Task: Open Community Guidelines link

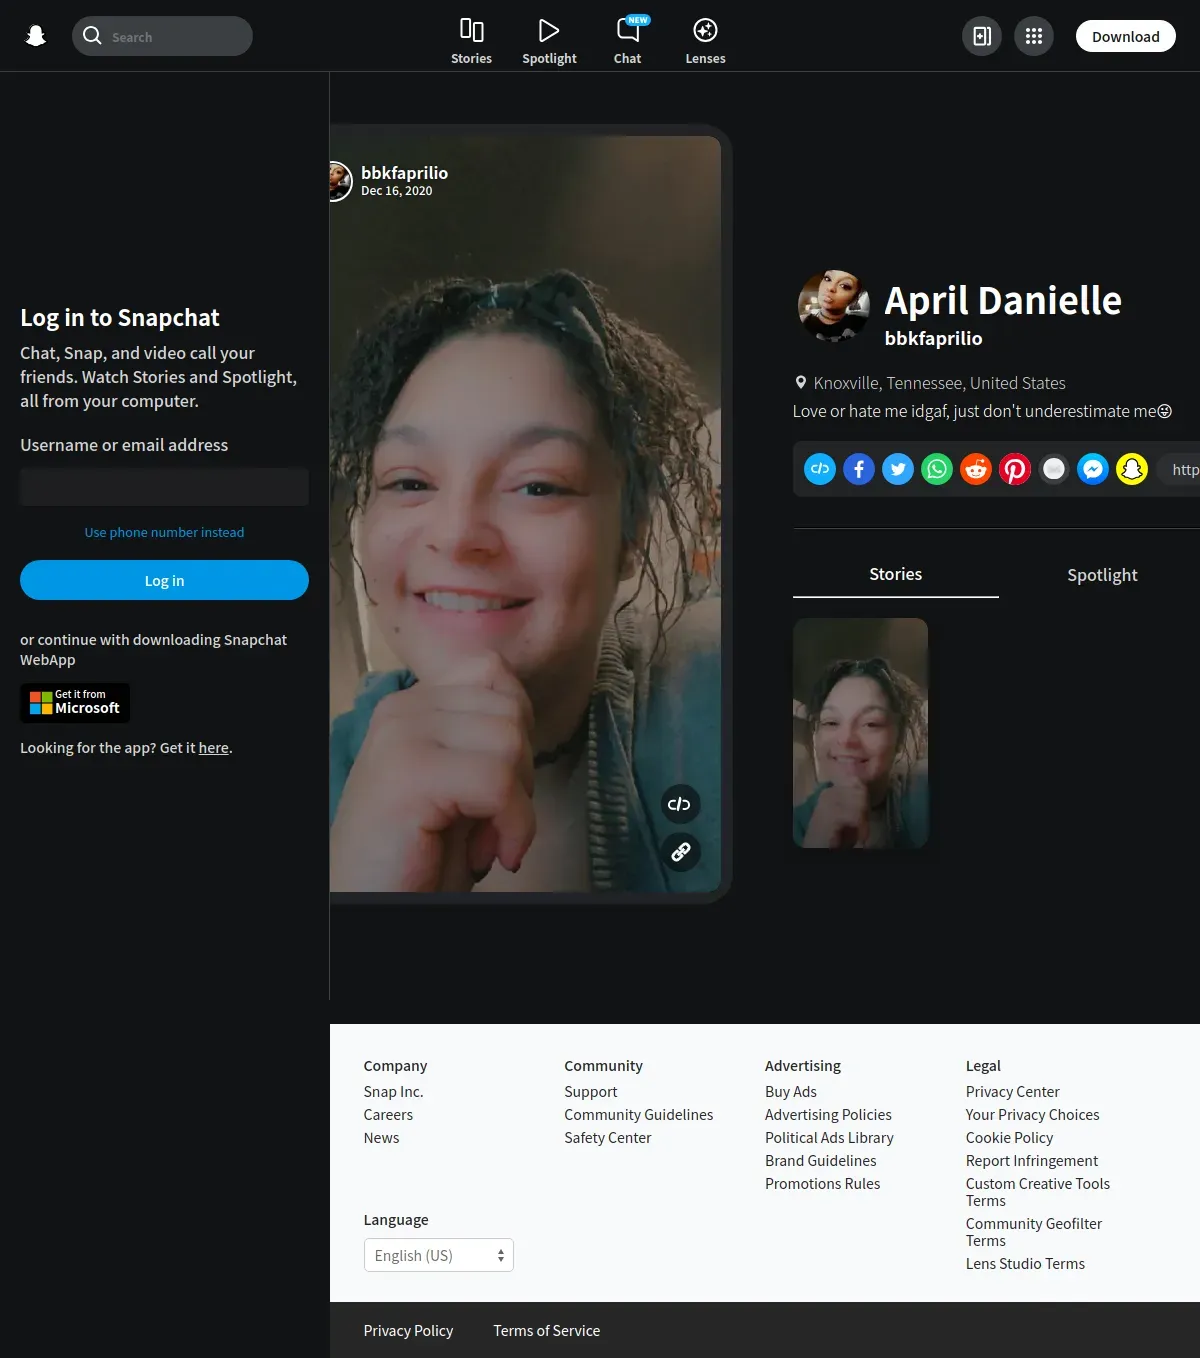Action: (x=639, y=1115)
